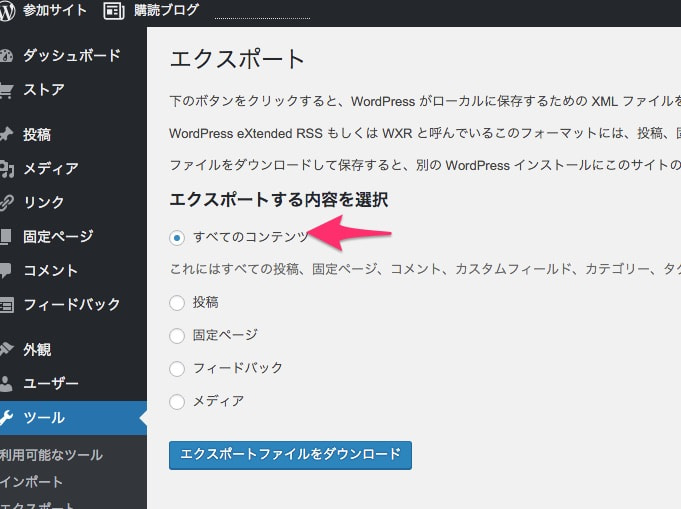Click the インポート submenu link
This screenshot has width=681, height=509.
click(32, 482)
